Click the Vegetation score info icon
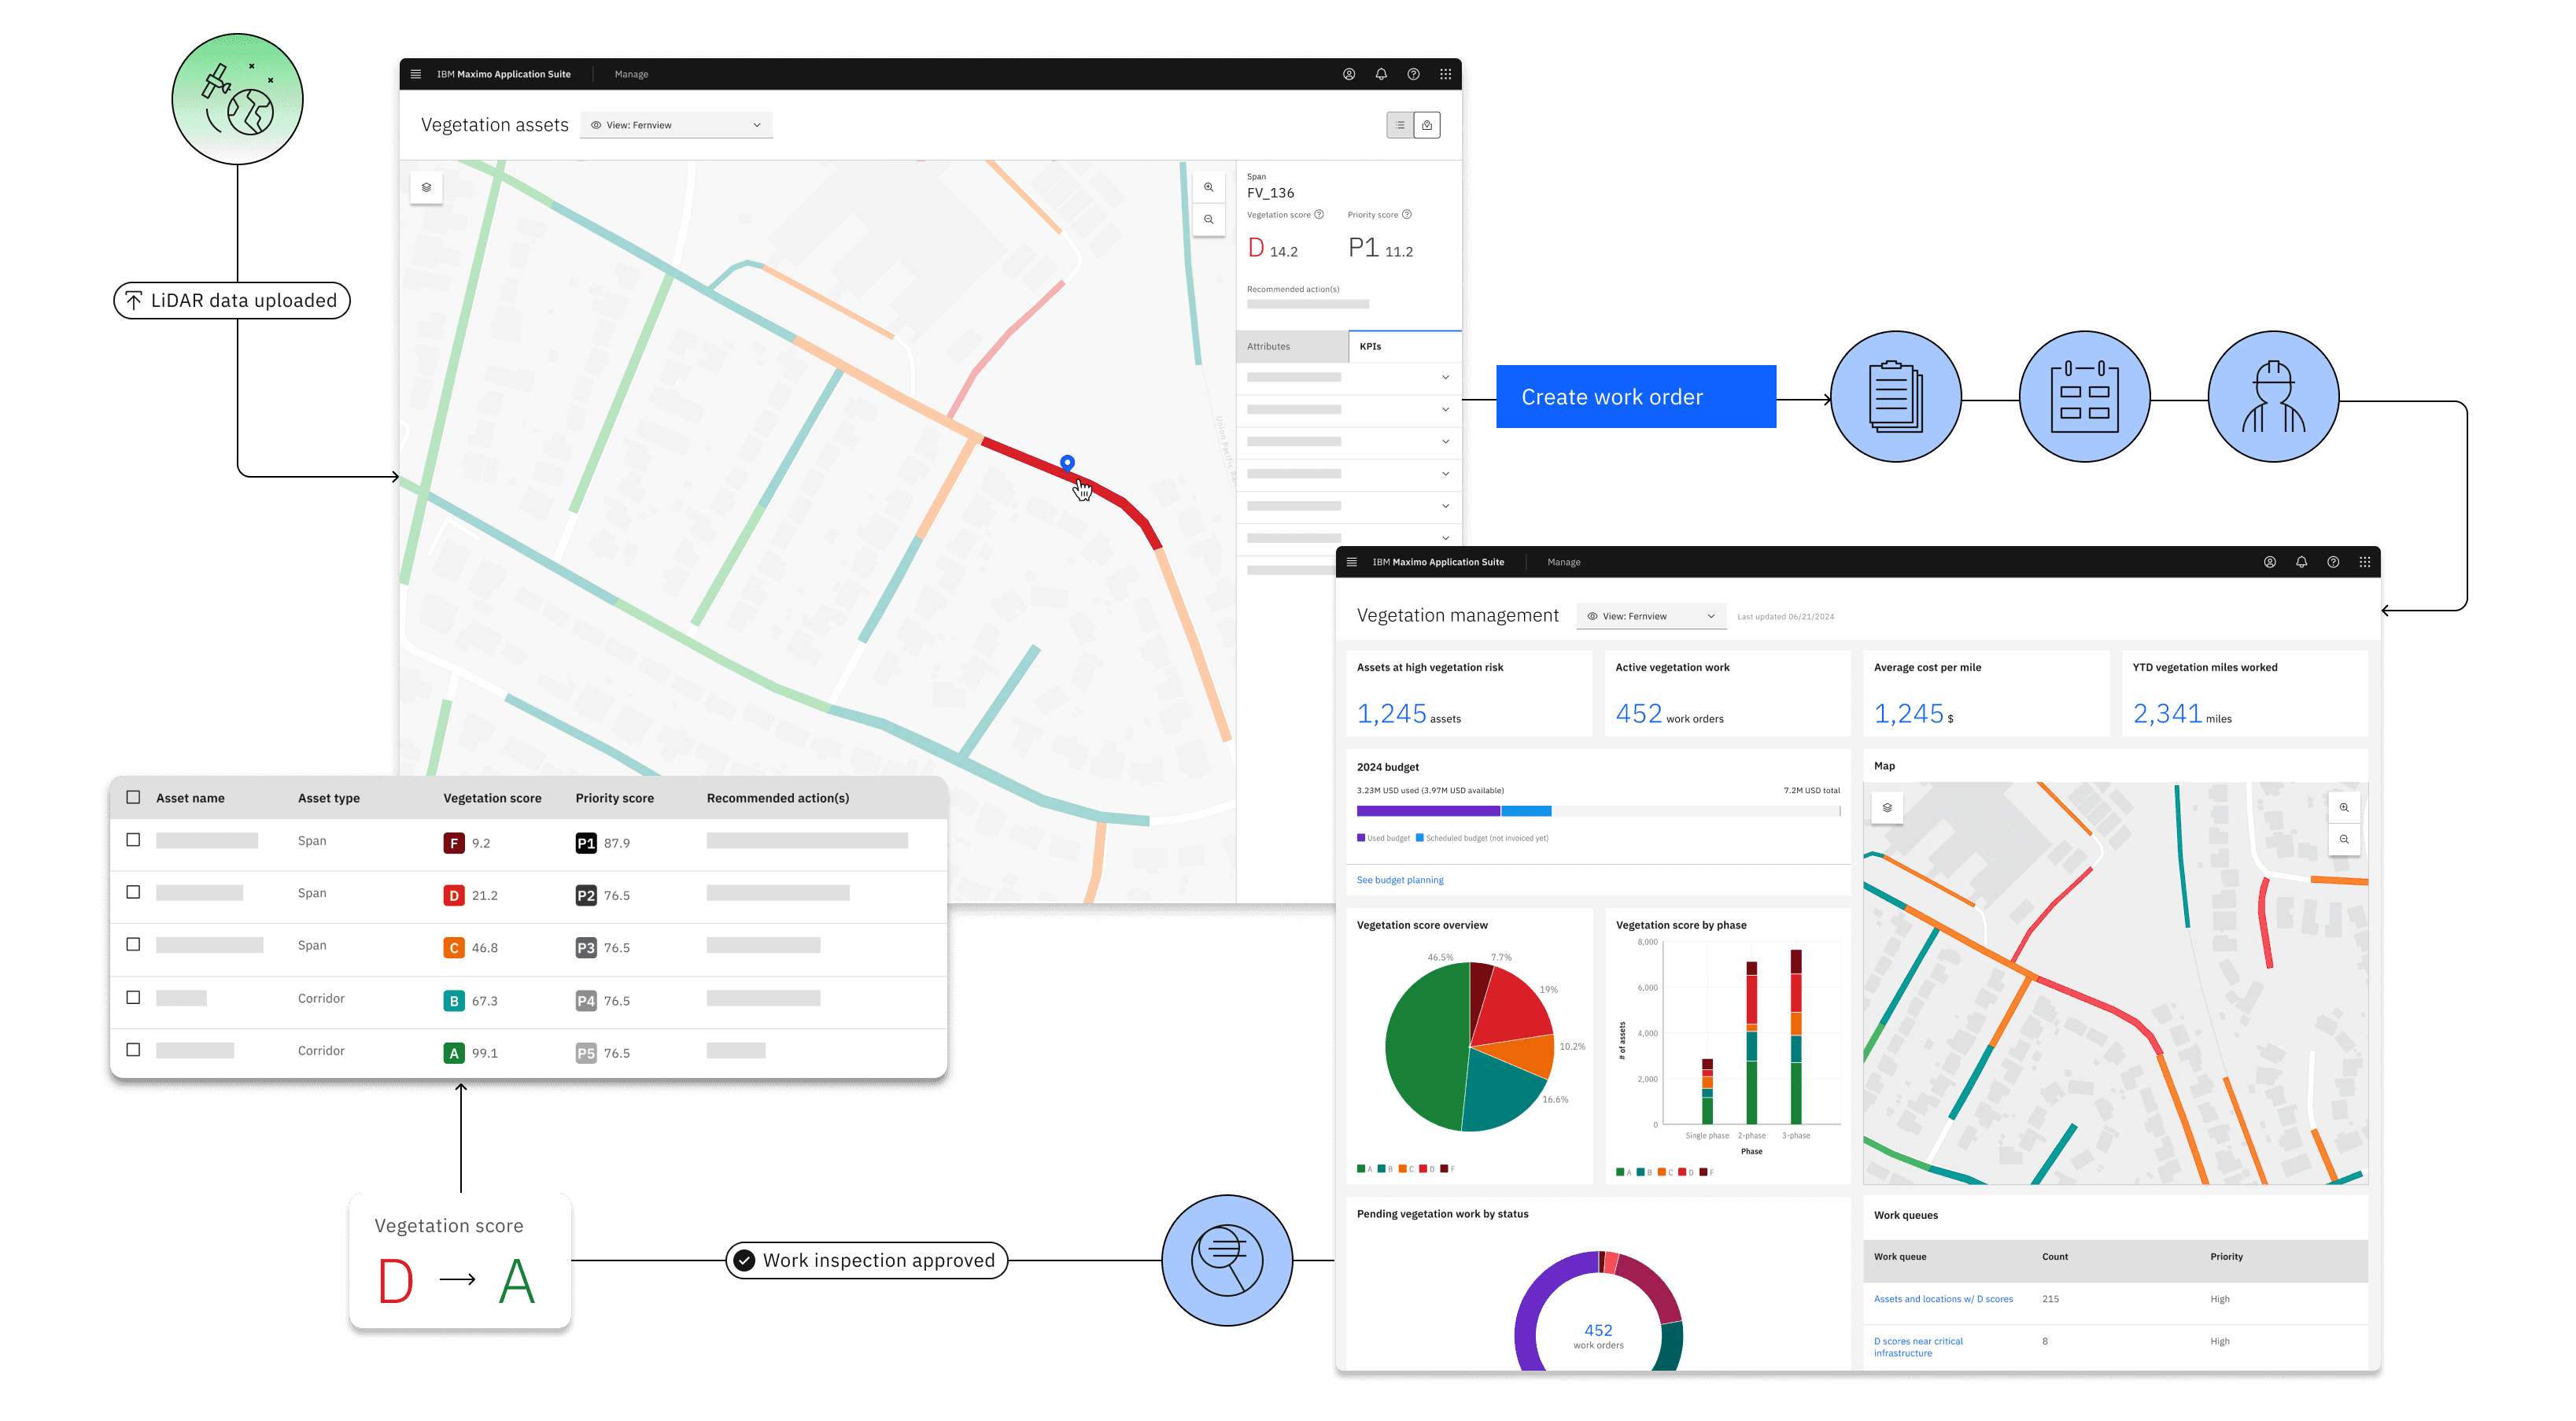 pos(1319,214)
